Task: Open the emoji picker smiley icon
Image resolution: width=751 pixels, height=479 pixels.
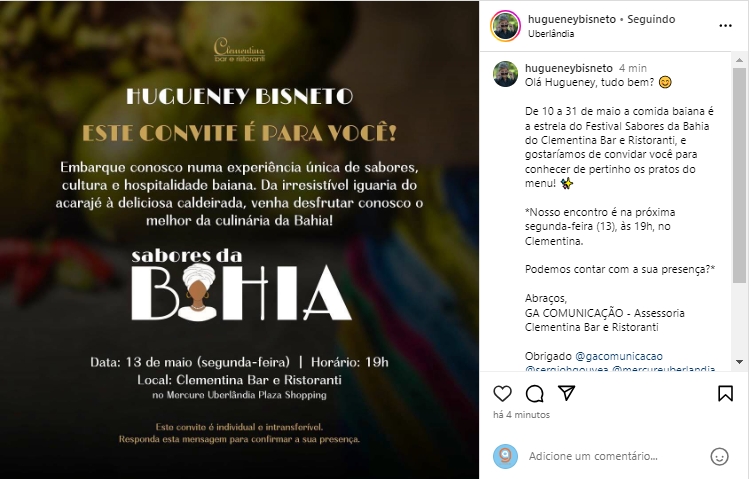Action: click(719, 456)
